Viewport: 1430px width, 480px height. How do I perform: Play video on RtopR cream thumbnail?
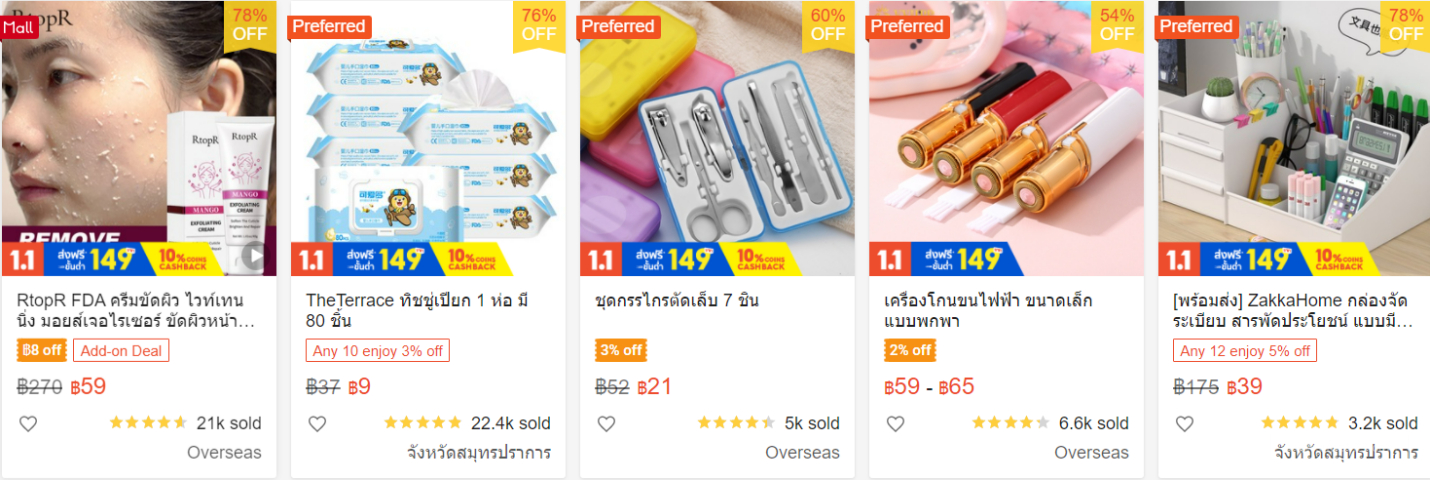(255, 257)
